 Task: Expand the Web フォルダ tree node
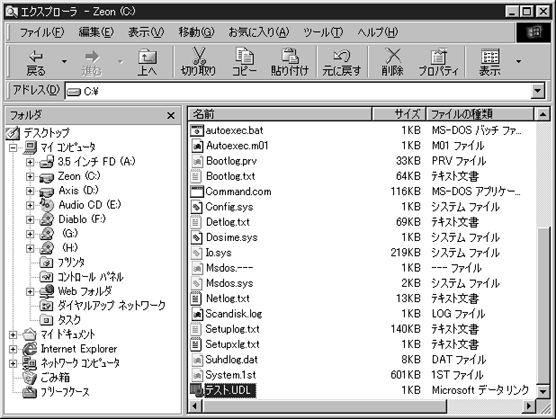[x=30, y=291]
